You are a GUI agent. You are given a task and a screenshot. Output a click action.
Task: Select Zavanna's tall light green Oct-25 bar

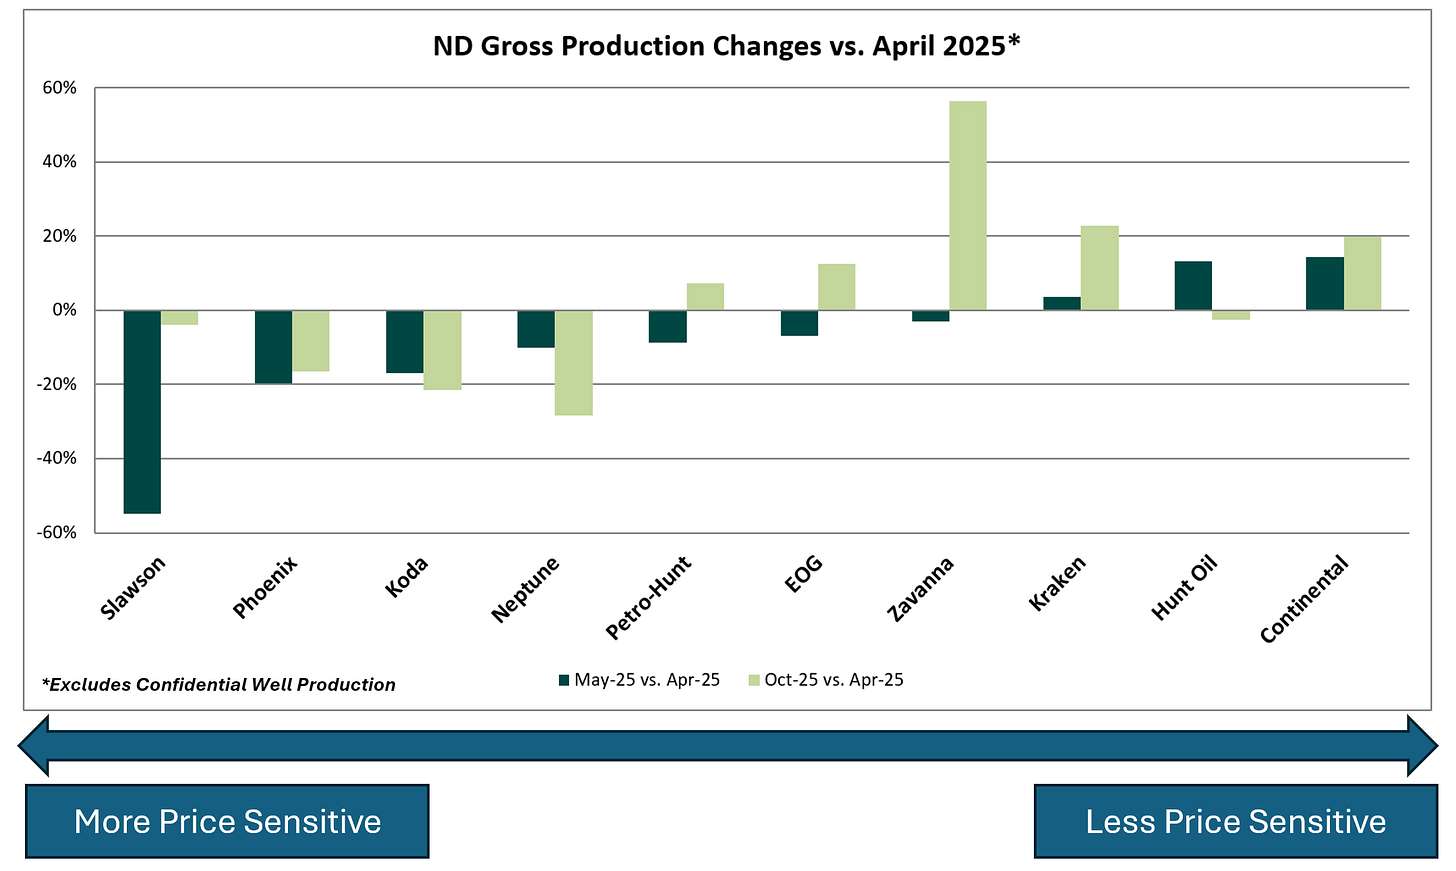pyautogui.click(x=968, y=206)
